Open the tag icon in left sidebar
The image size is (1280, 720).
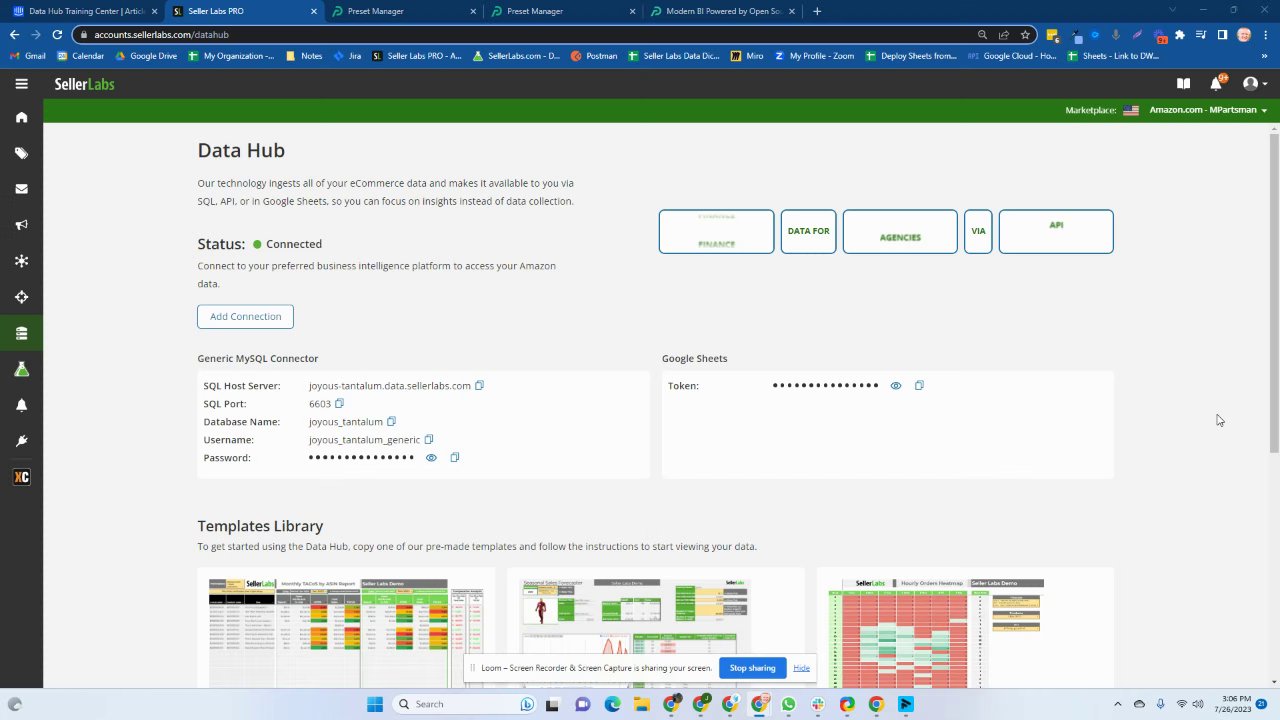pos(21,153)
